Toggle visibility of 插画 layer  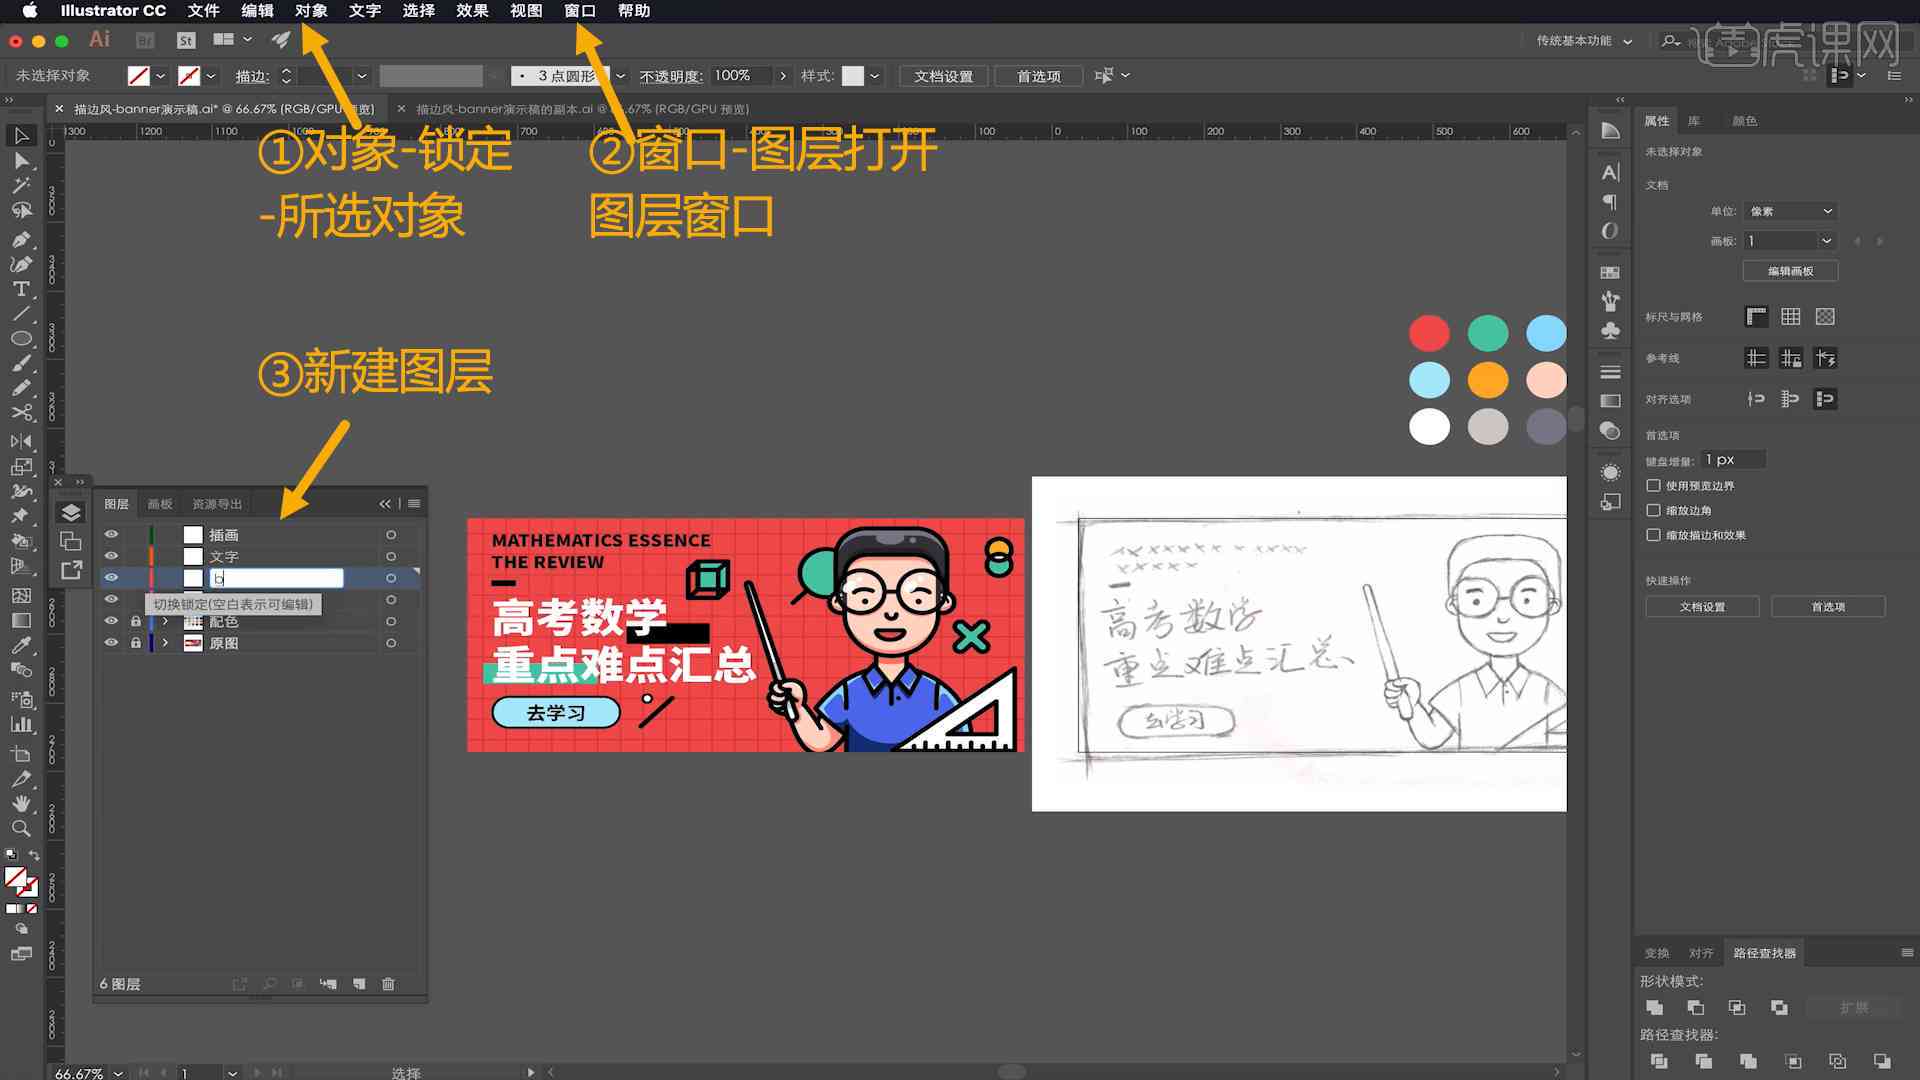click(112, 534)
